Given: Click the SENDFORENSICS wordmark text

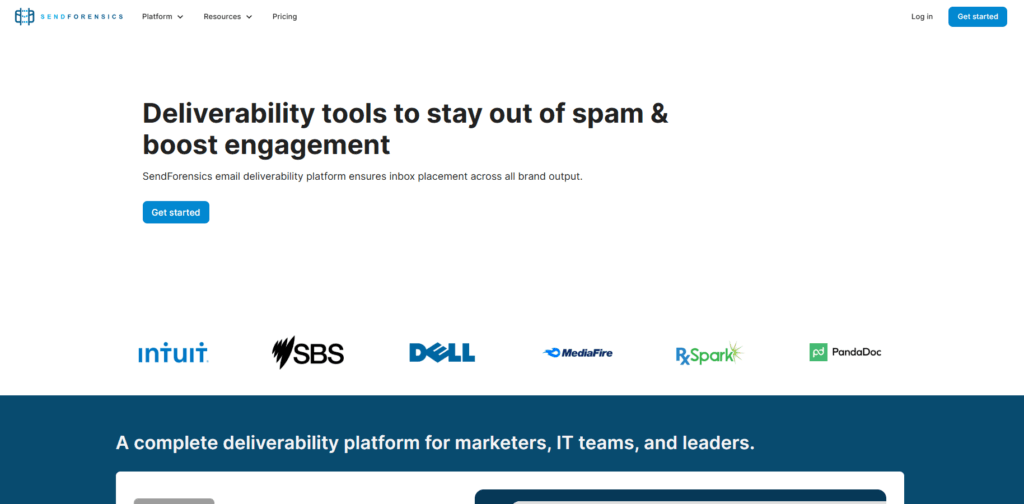Looking at the screenshot, I should coord(80,16).
